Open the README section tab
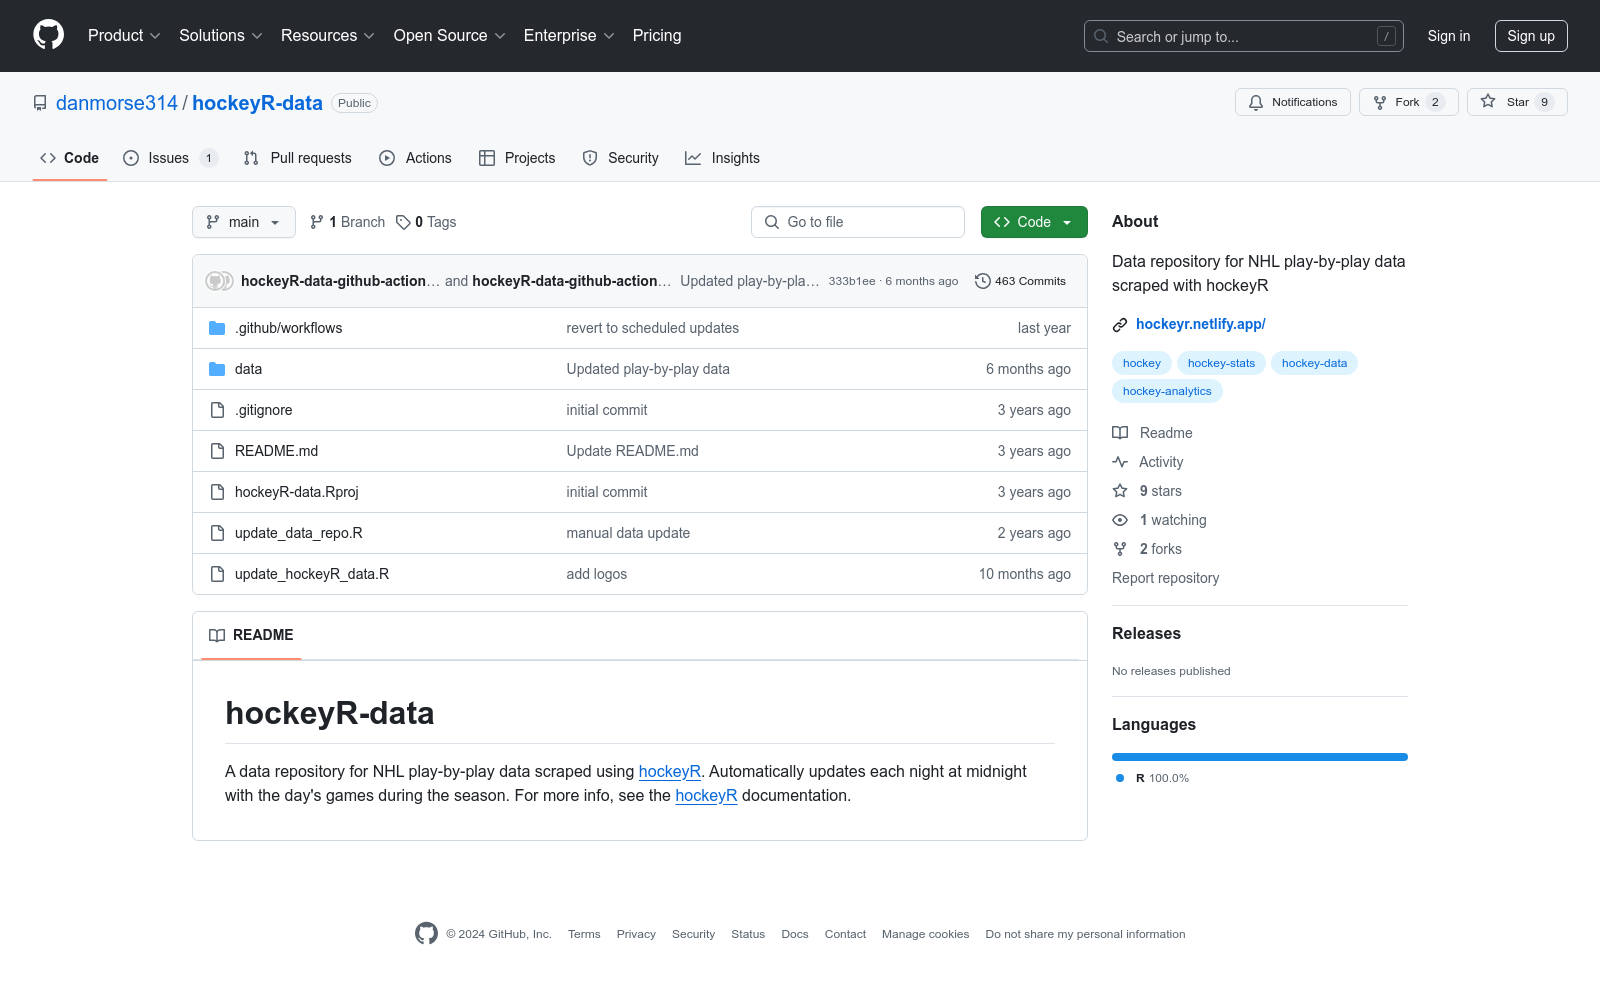The height and width of the screenshot is (1000, 1600). pyautogui.click(x=251, y=635)
